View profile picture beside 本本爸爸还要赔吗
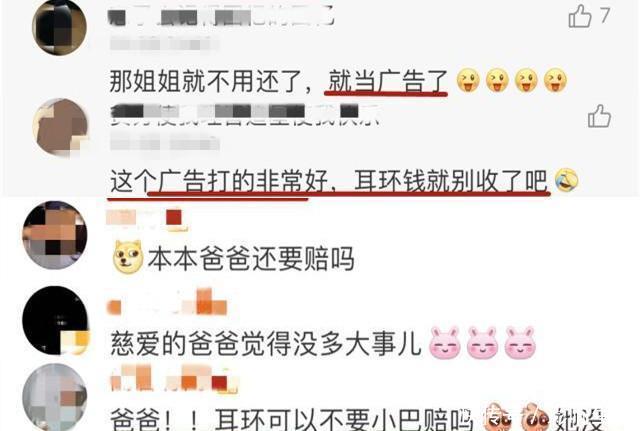The width and height of the screenshot is (640, 431). 55,235
